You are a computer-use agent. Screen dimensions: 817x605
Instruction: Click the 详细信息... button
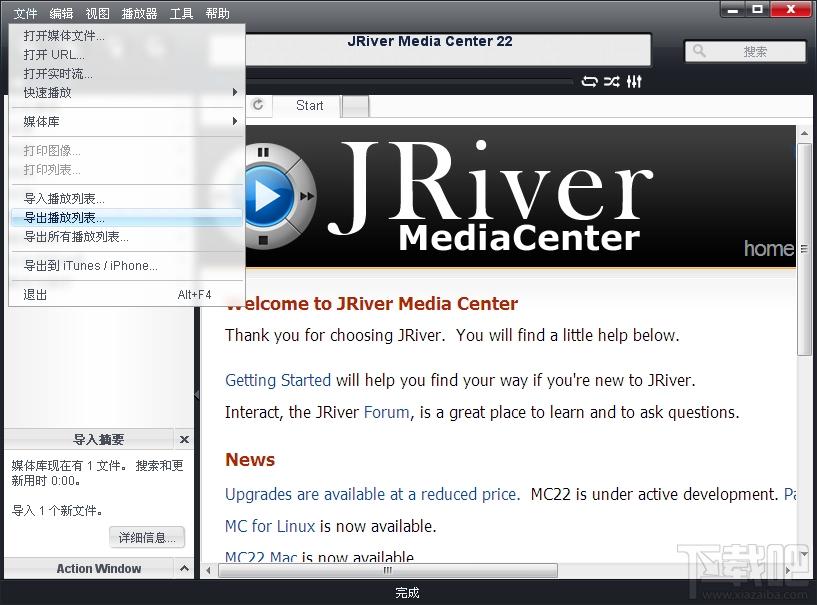click(x=147, y=537)
